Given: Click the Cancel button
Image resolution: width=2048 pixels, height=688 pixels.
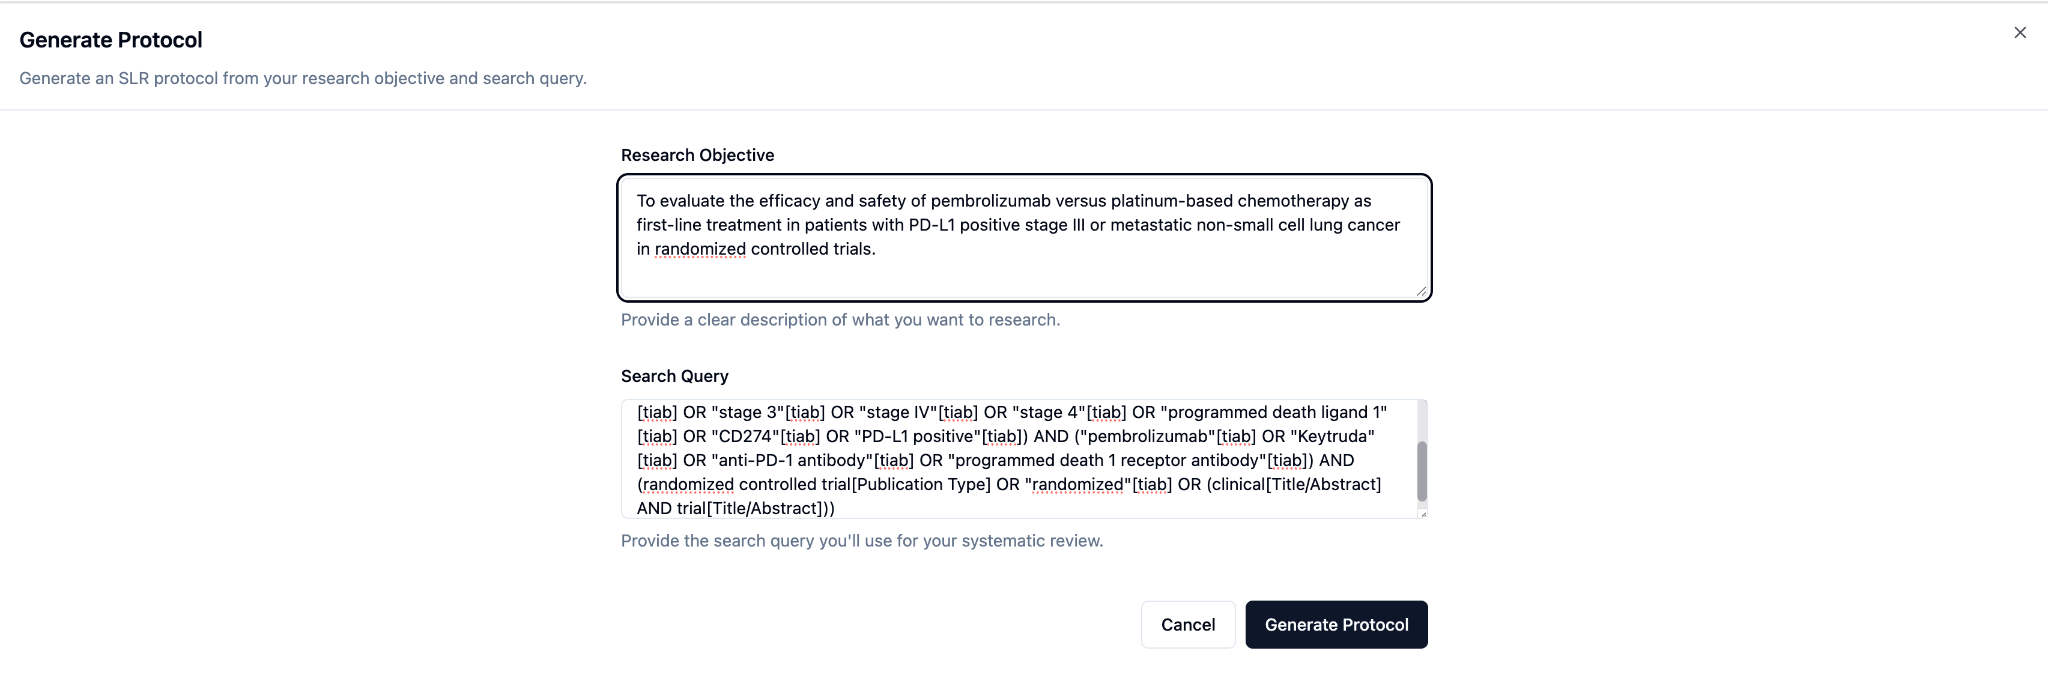Looking at the screenshot, I should click(x=1188, y=625).
